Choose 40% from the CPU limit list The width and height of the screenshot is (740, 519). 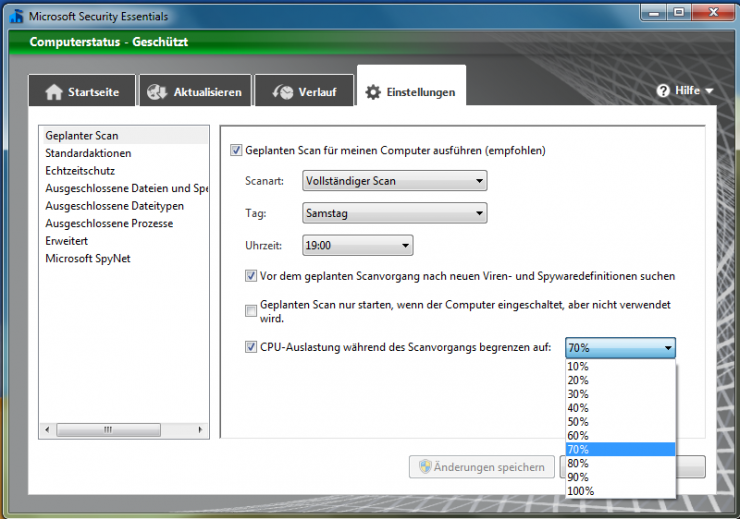(x=620, y=408)
